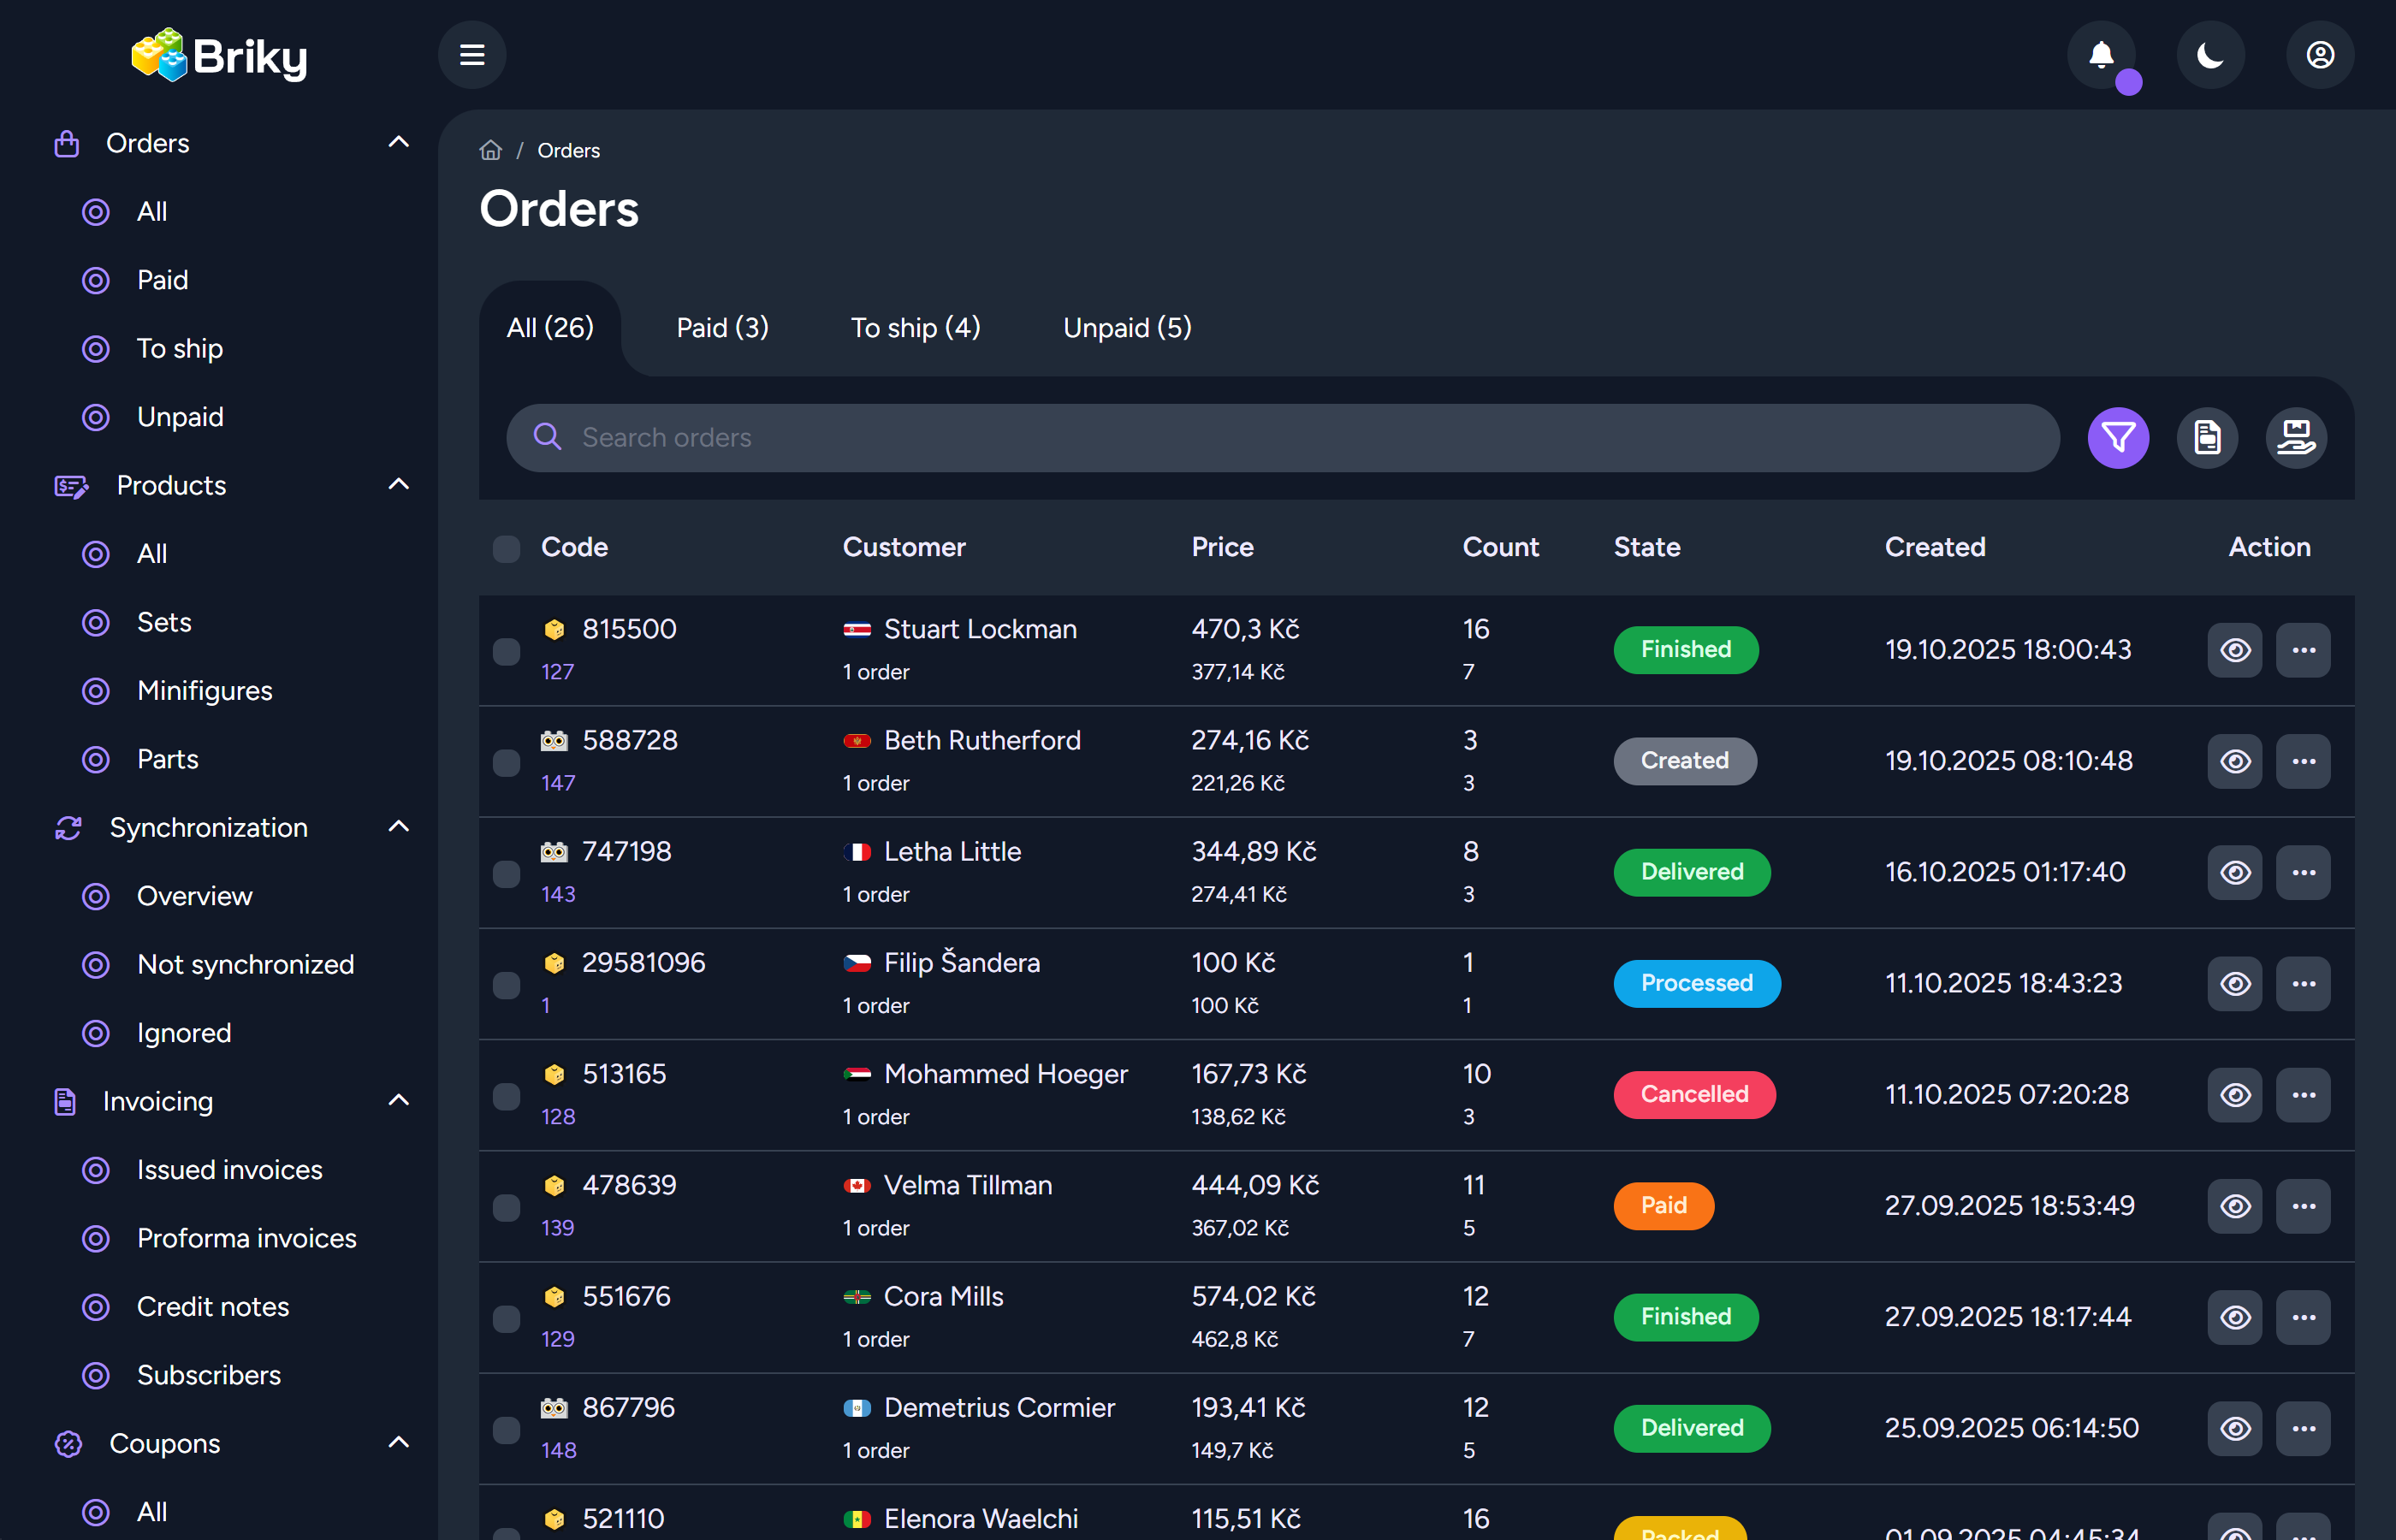This screenshot has width=2396, height=1540.
Task: Collapse the Invoicing sidebar group
Action: 398,1101
